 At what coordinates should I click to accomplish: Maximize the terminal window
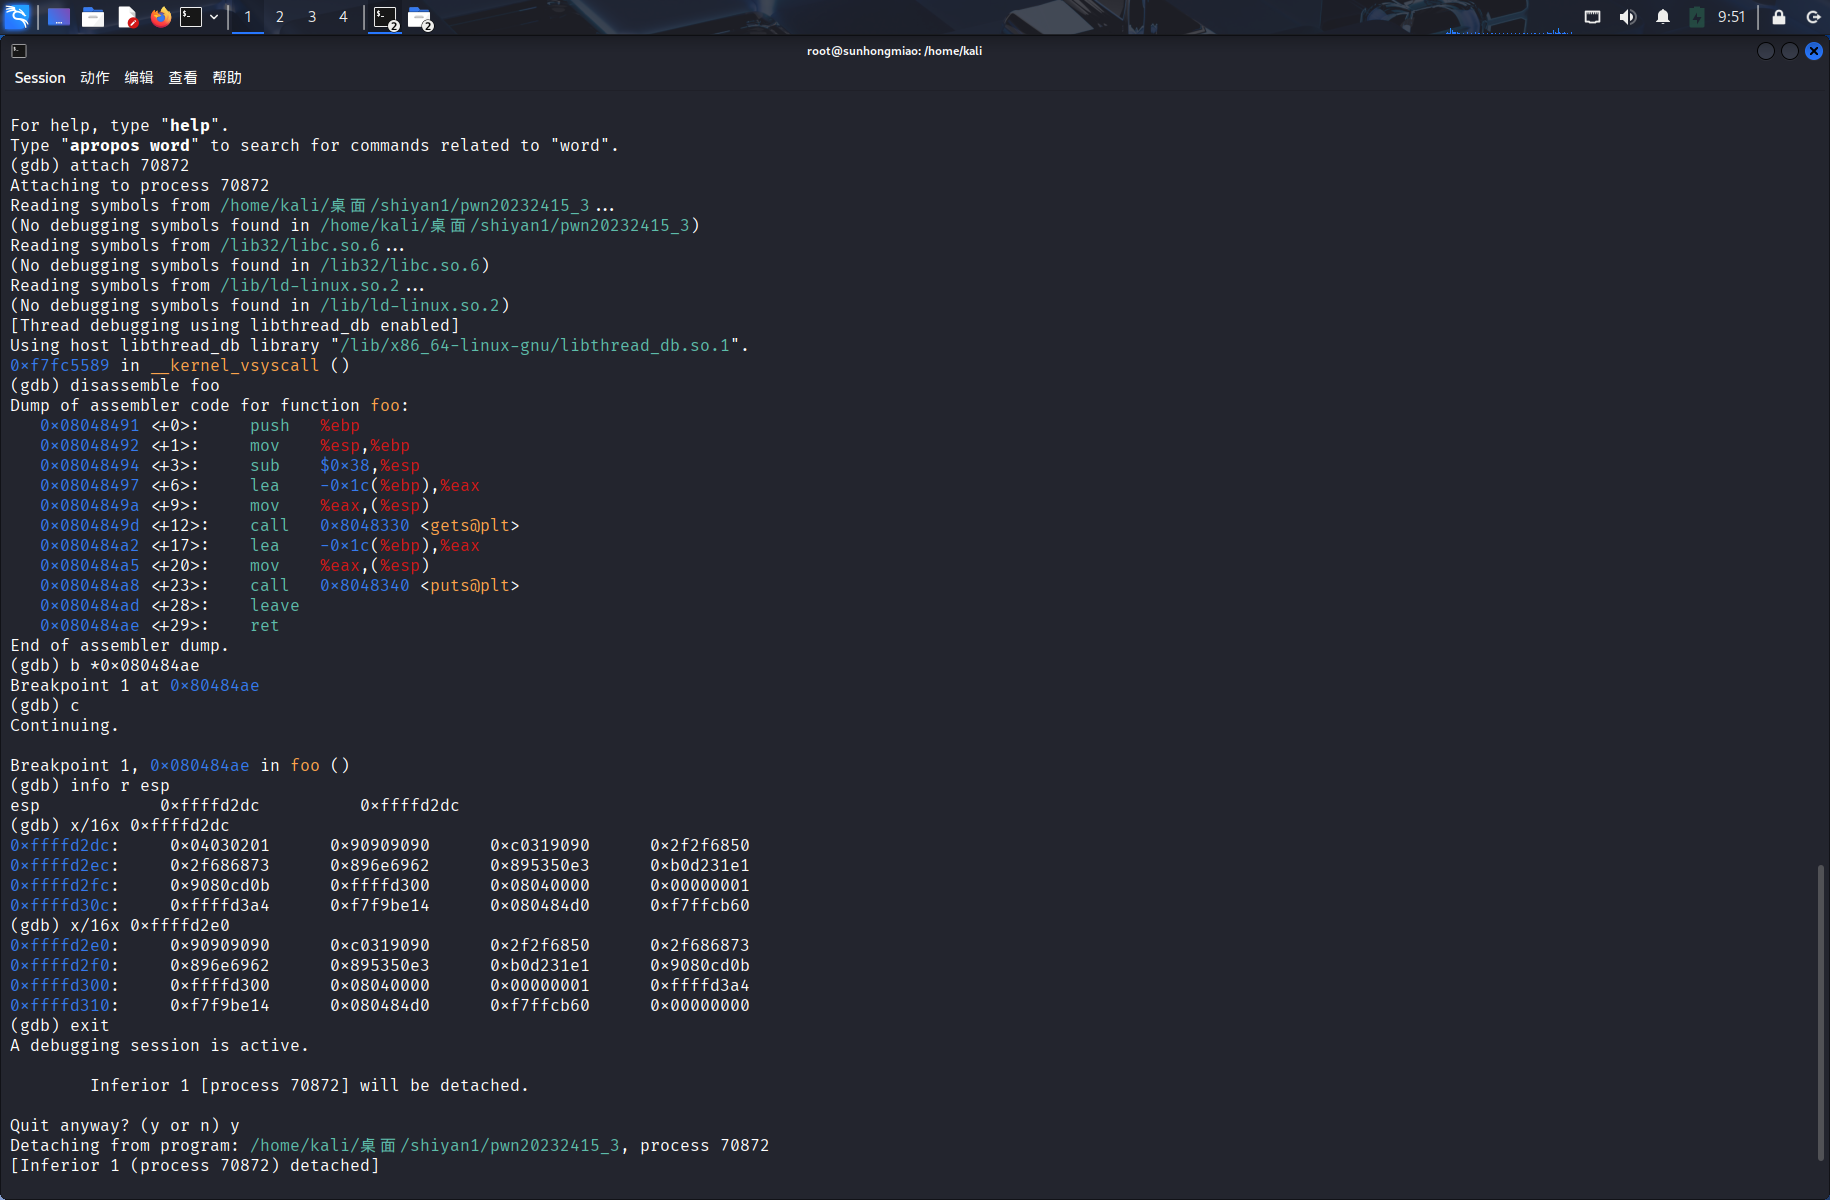click(x=1790, y=51)
